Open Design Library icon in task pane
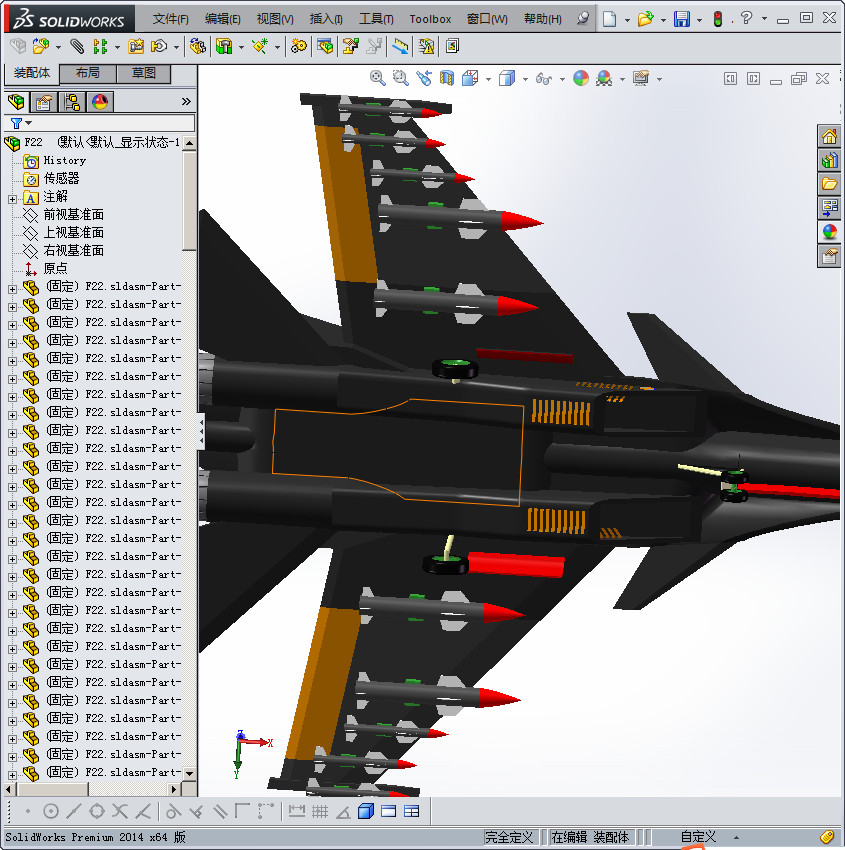Screen dimensions: 845x850 tap(829, 160)
